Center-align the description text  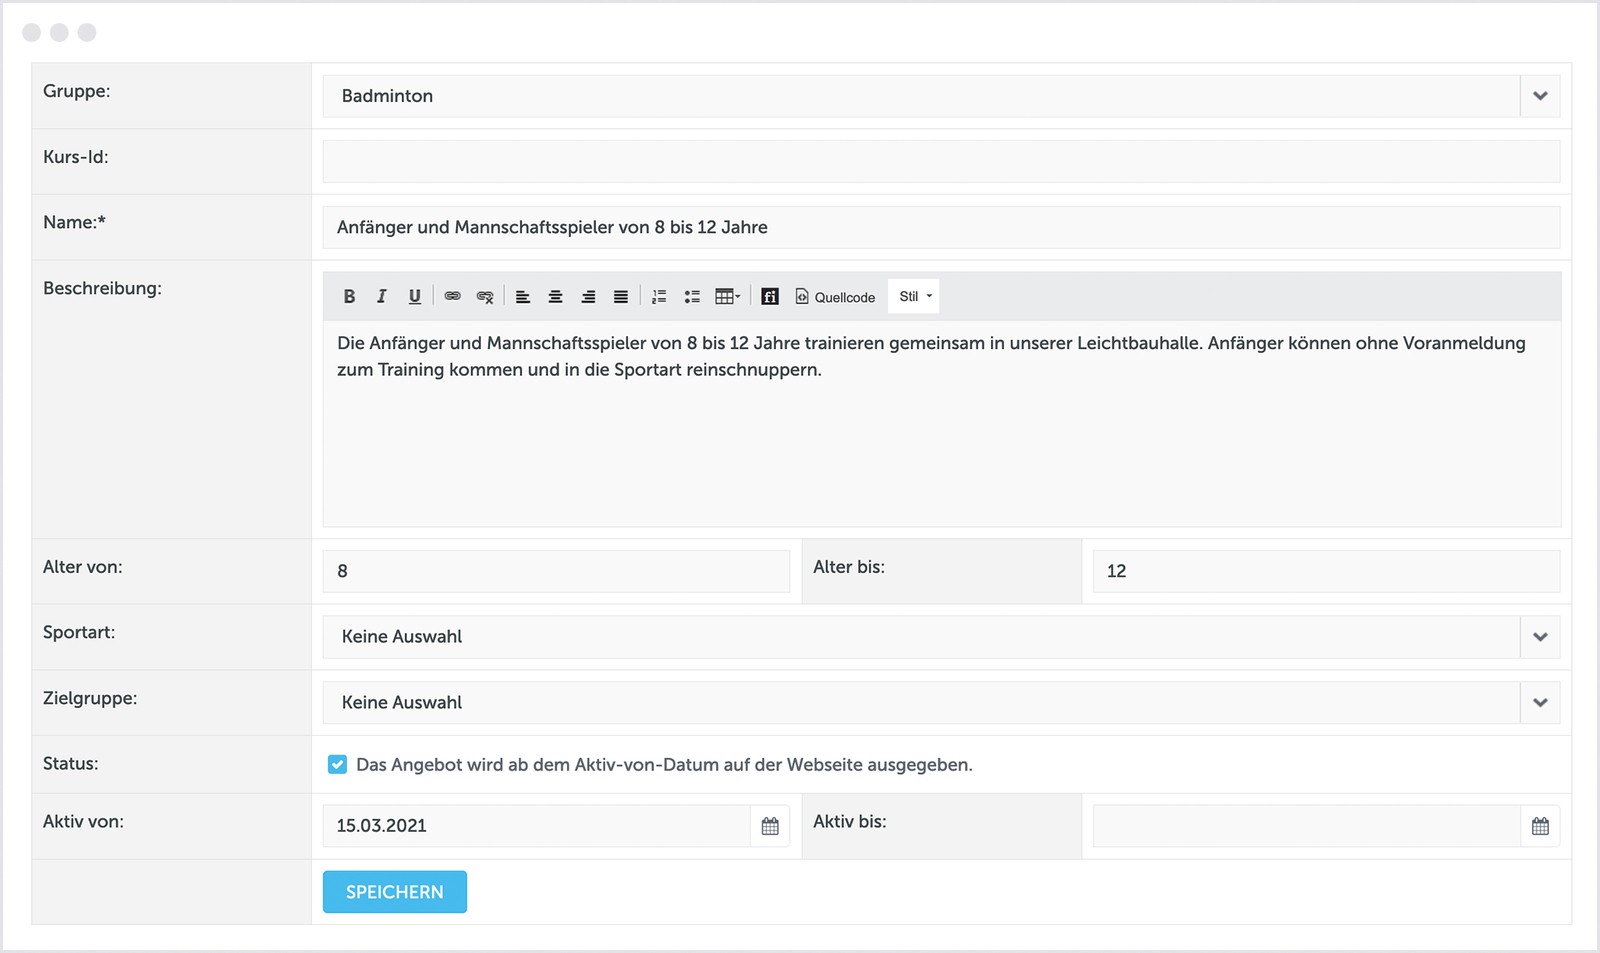point(555,297)
